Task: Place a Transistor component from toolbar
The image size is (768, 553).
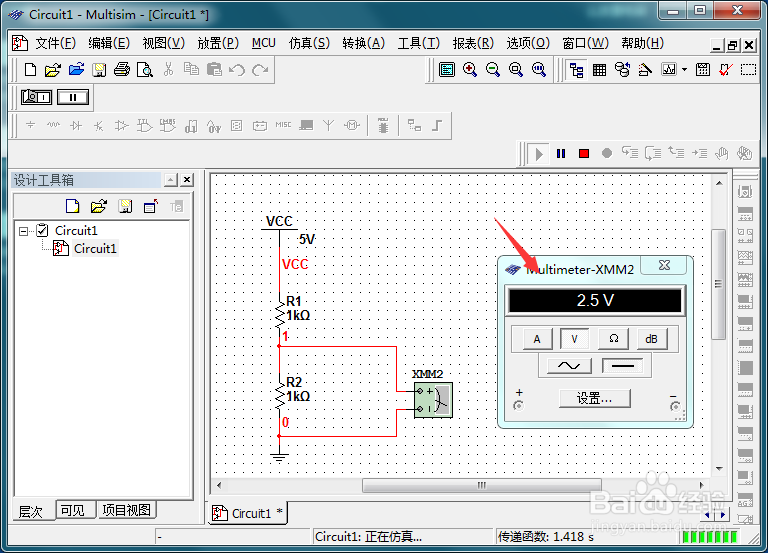Action: point(98,126)
